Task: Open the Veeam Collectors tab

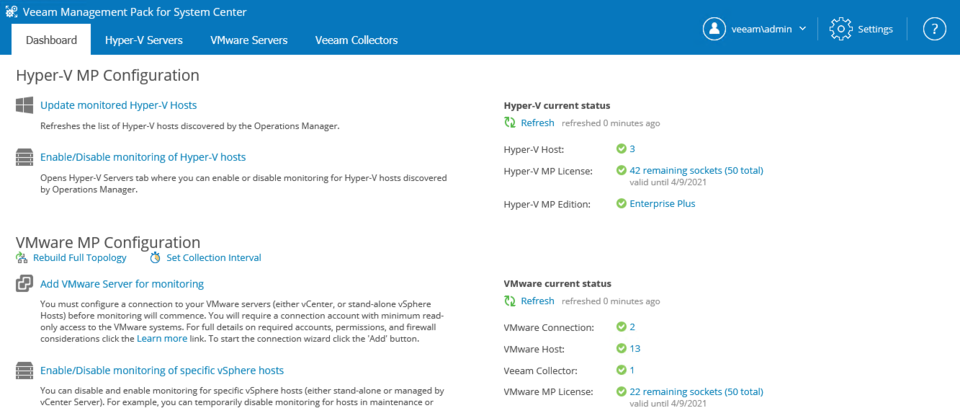Action: point(356,40)
